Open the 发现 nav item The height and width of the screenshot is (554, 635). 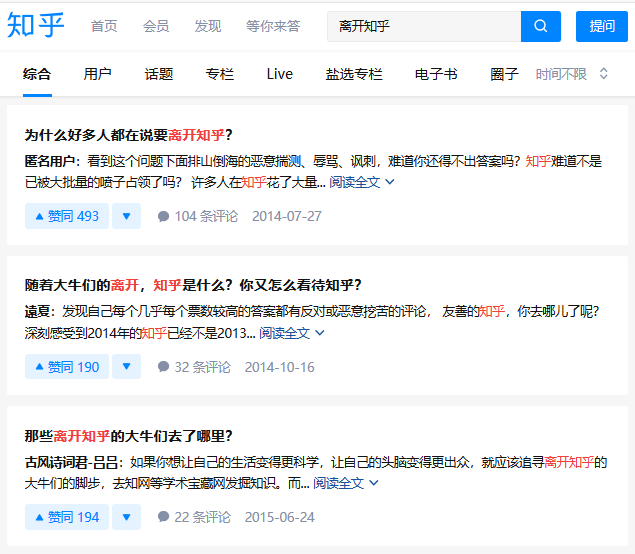click(x=208, y=26)
